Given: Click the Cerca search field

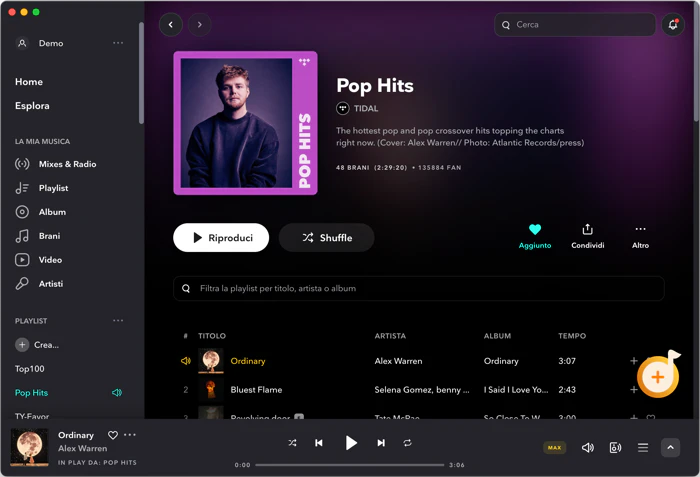Looking at the screenshot, I should point(575,25).
